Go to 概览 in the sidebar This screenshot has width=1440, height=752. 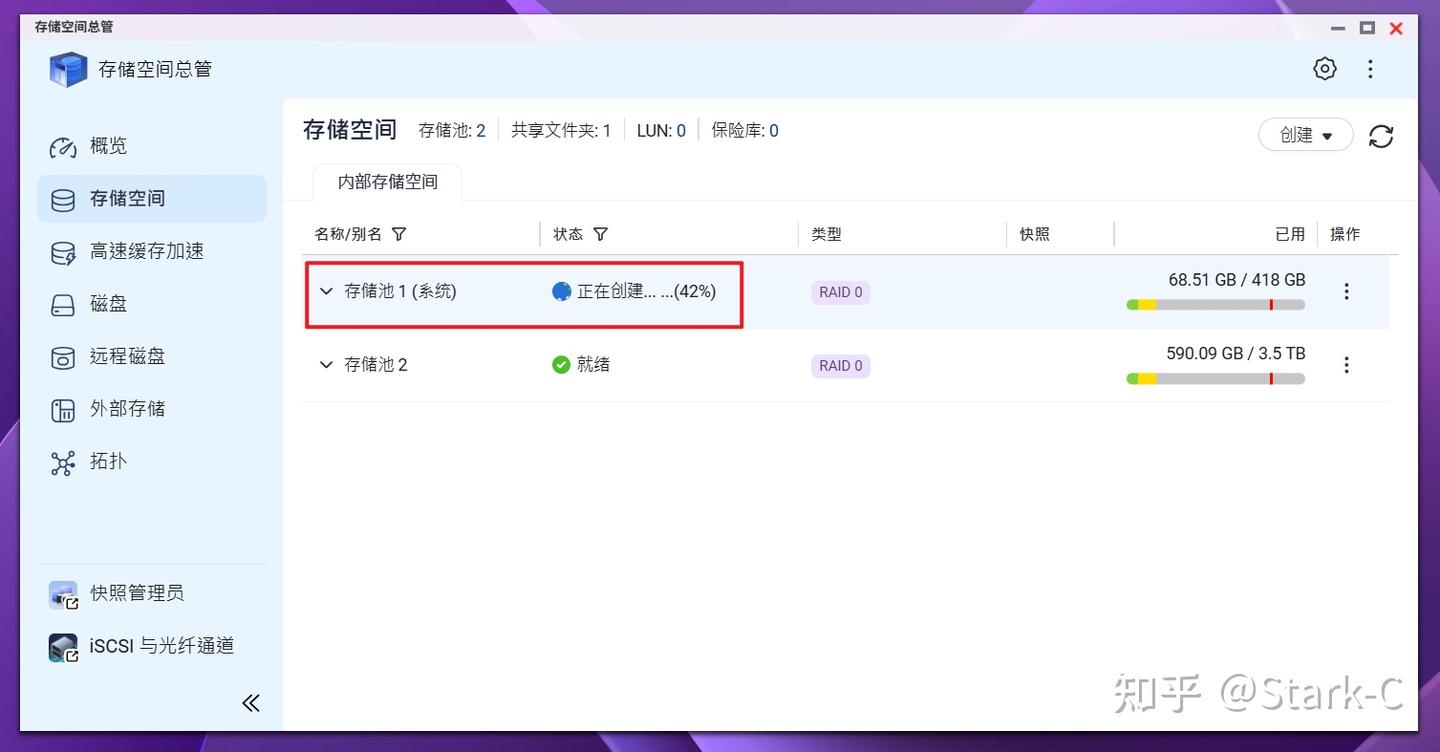pyautogui.click(x=152, y=146)
